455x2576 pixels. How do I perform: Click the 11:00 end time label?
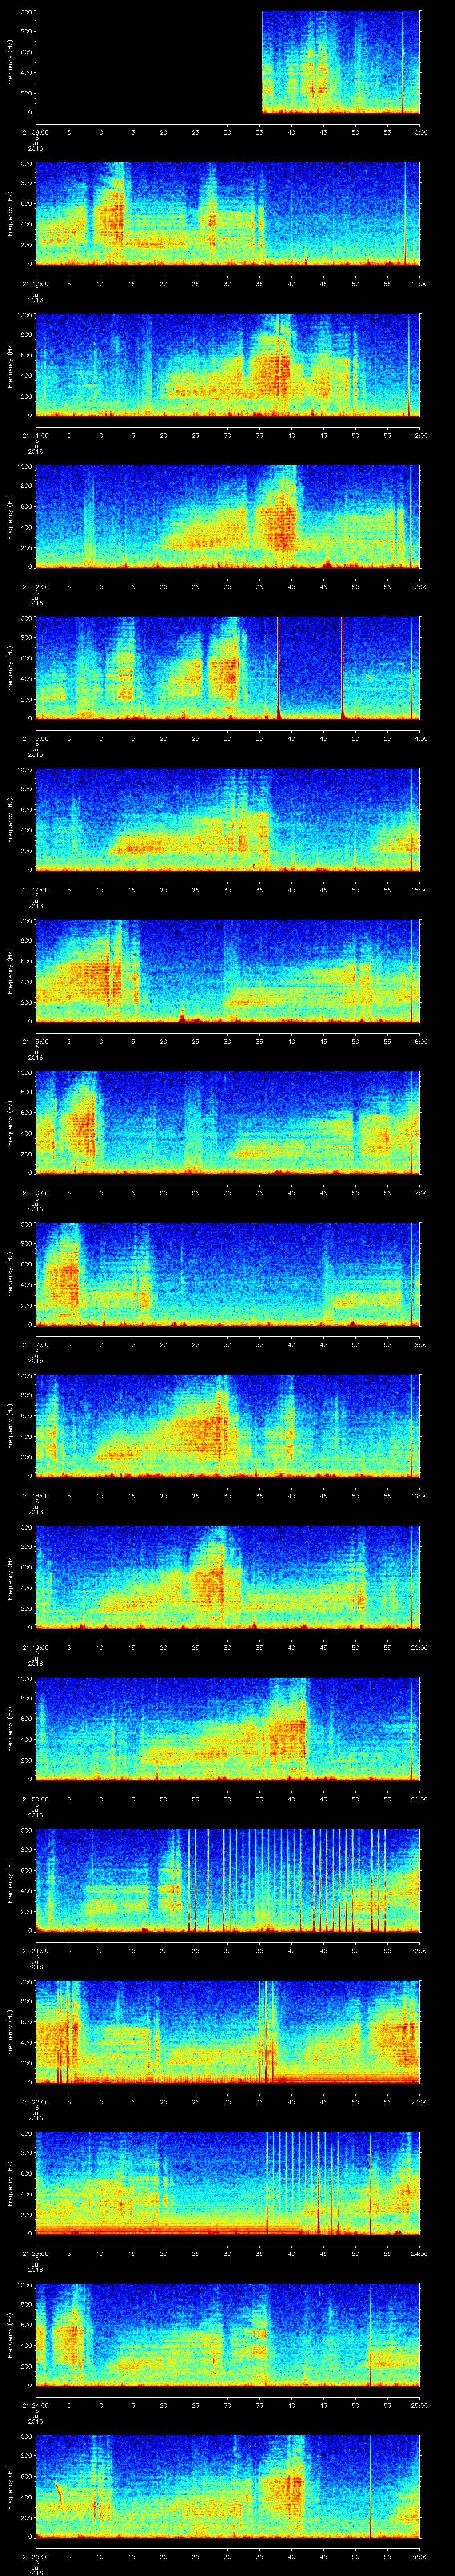[x=419, y=284]
